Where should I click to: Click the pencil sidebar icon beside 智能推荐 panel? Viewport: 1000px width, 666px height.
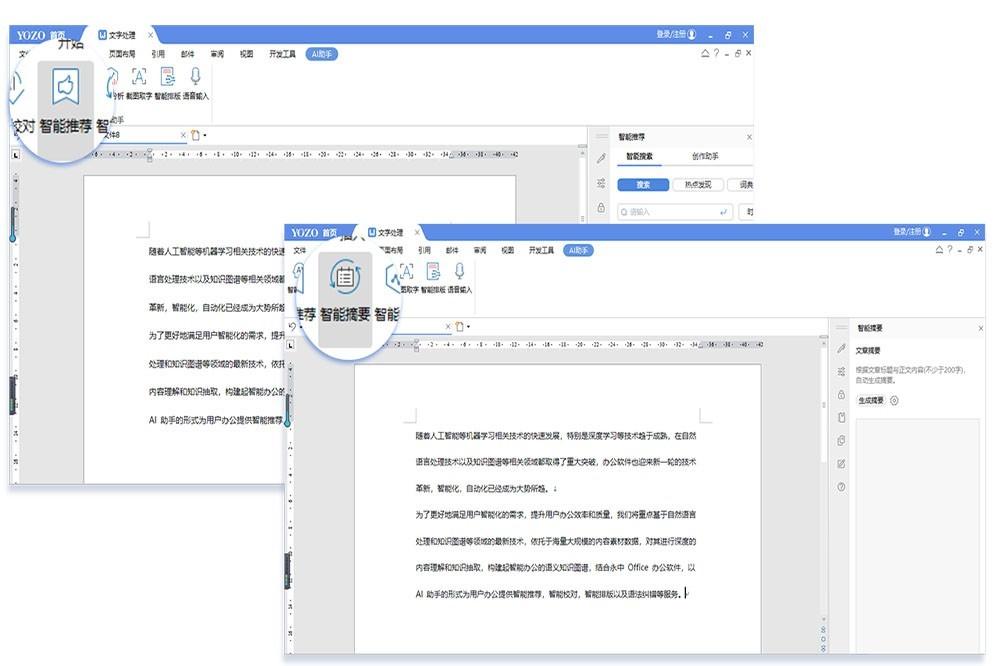pos(601,158)
